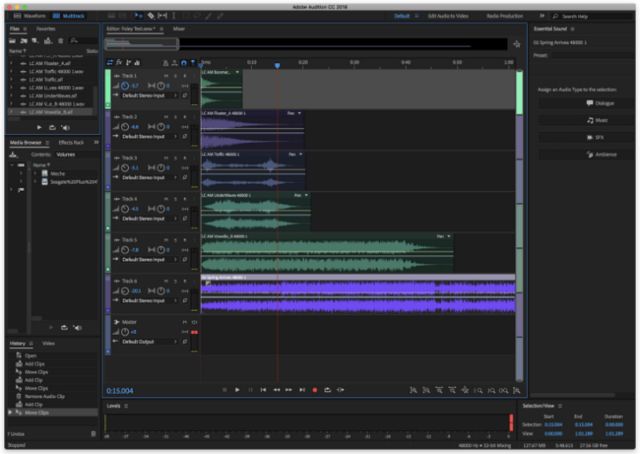Open Track 1 Default Stereo Input dropdown
Image resolution: width=640 pixels, height=454 pixels.
pos(149,96)
